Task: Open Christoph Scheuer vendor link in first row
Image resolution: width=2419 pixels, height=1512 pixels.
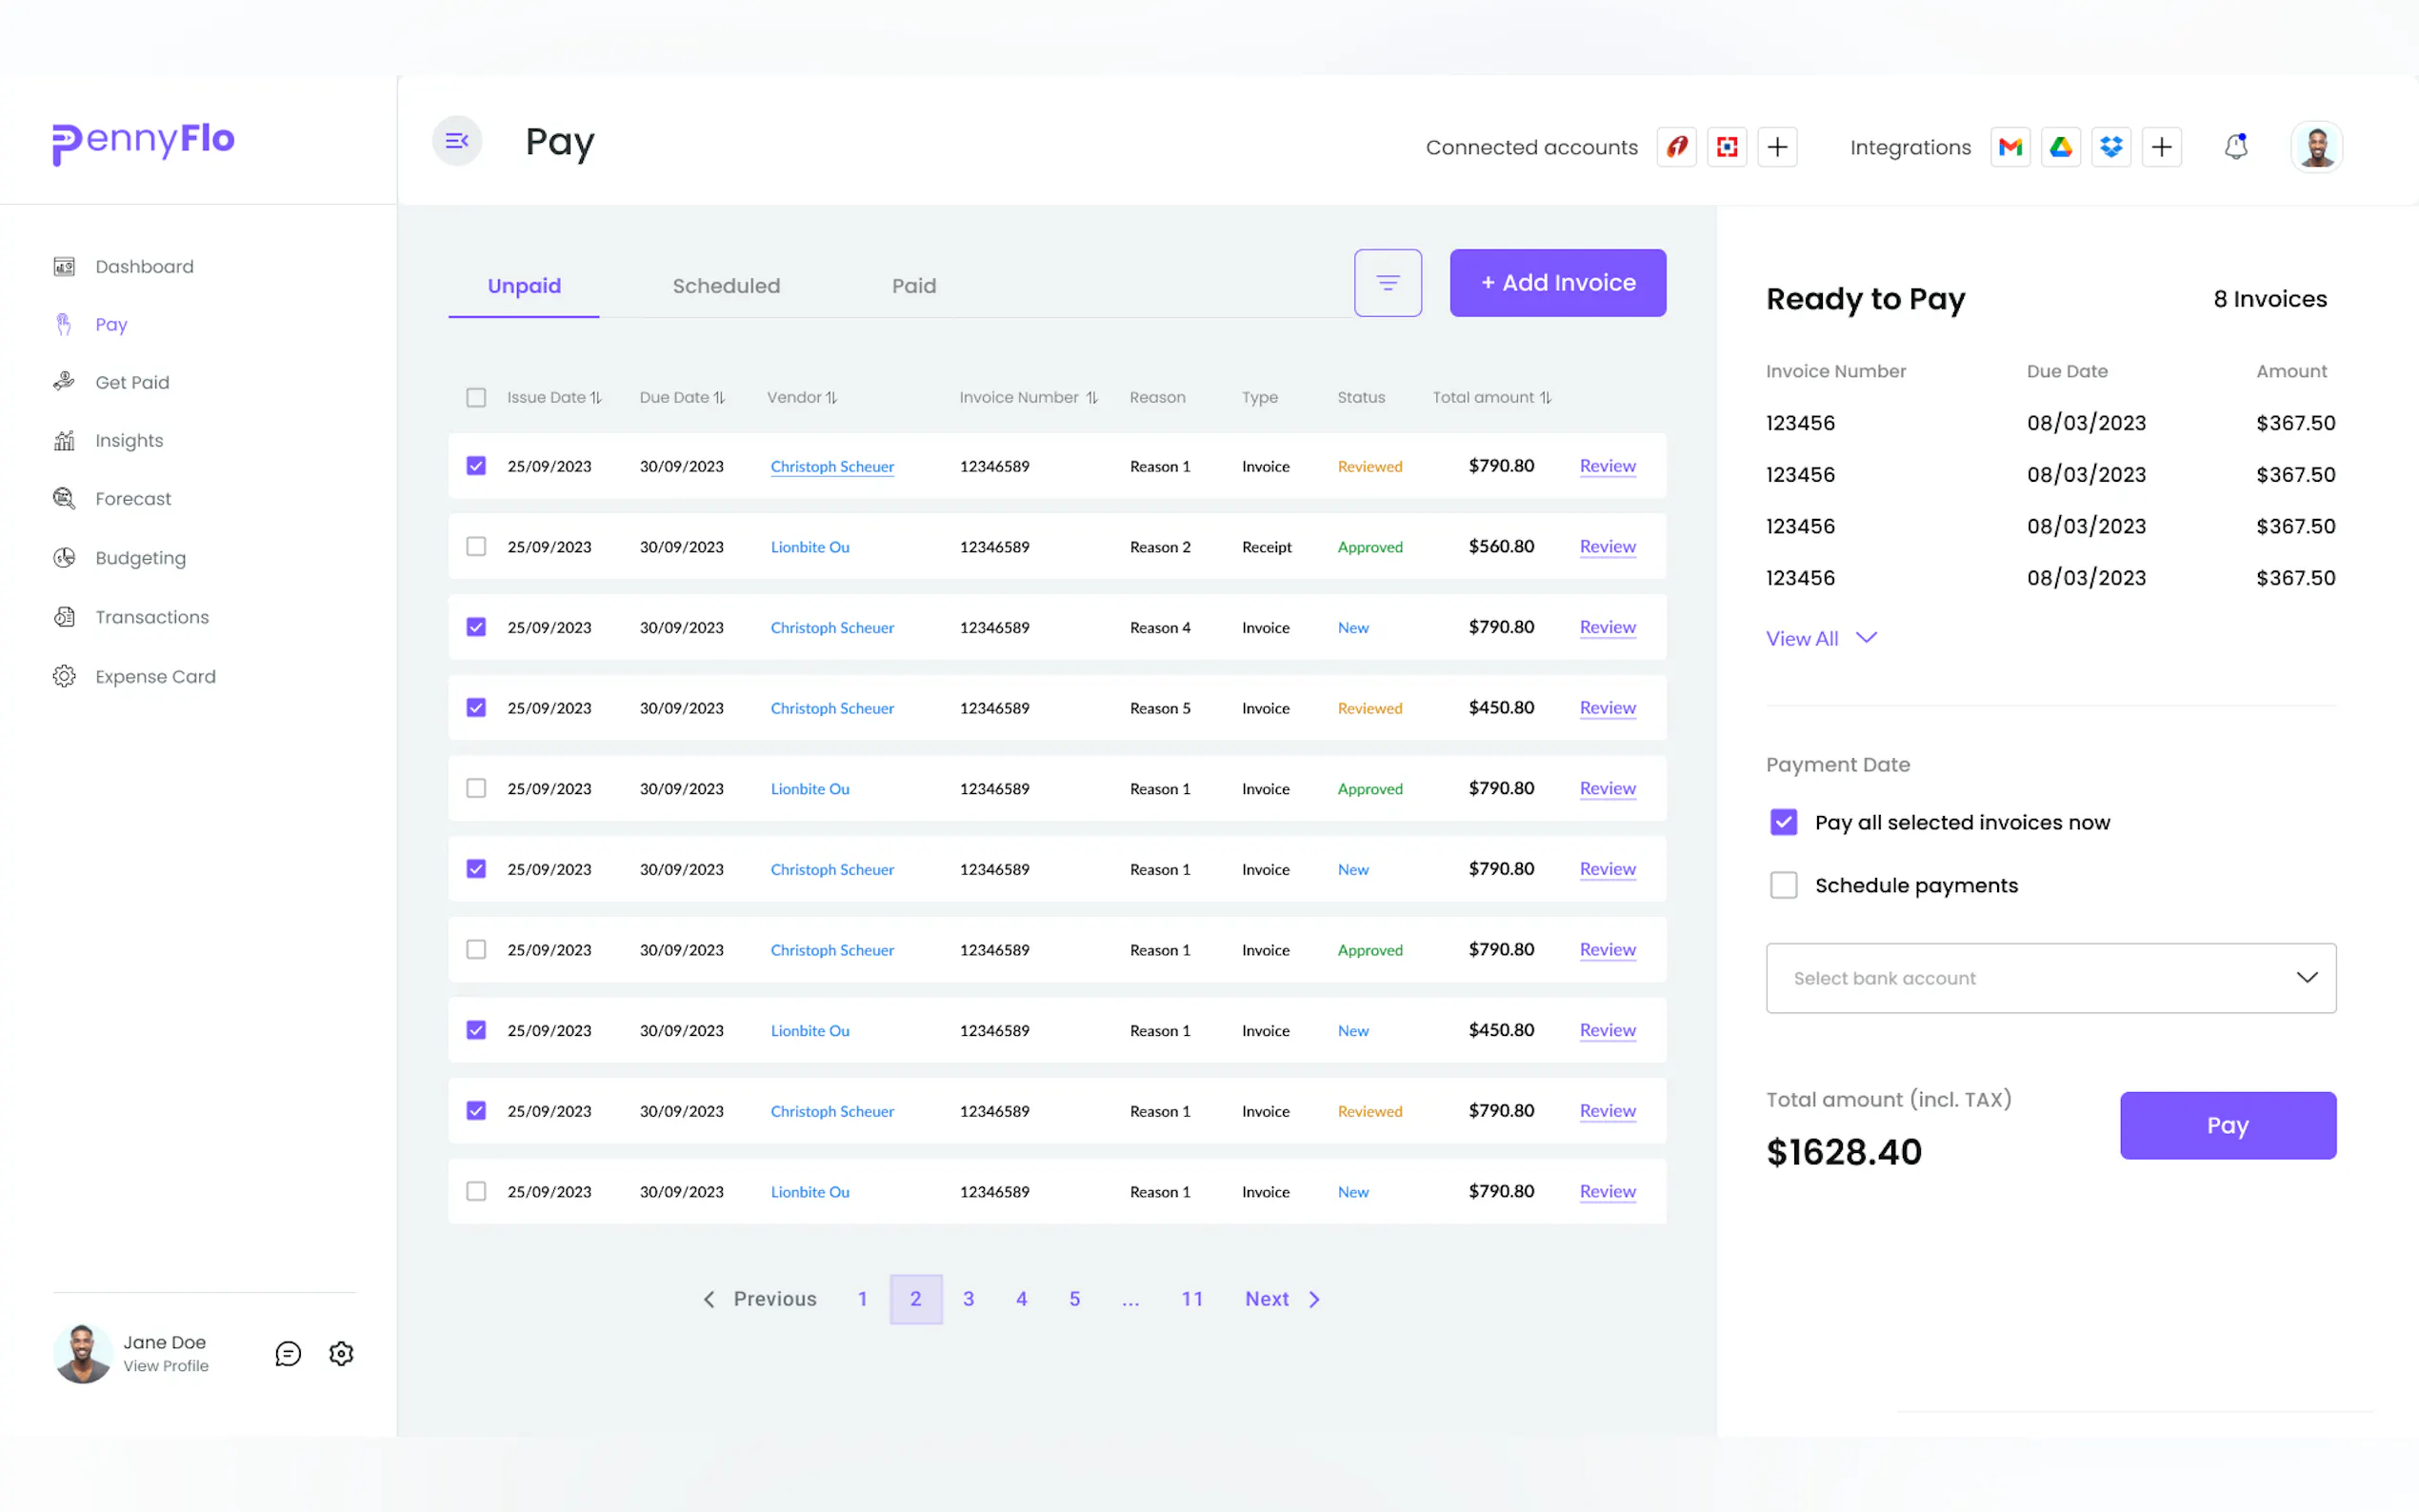Action: pyautogui.click(x=832, y=467)
